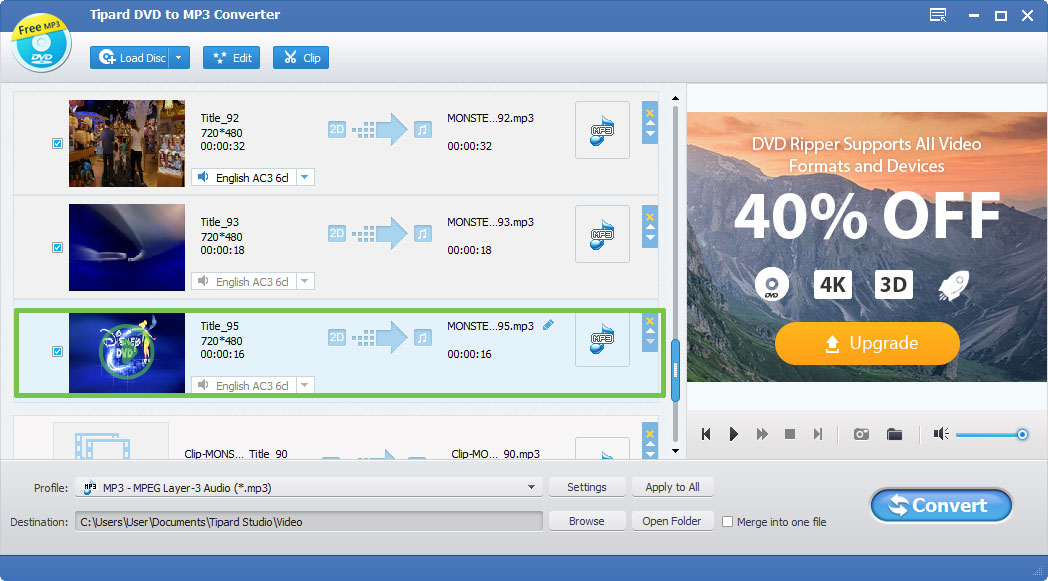Mute the preview volume
1048x581 pixels.
coord(941,435)
